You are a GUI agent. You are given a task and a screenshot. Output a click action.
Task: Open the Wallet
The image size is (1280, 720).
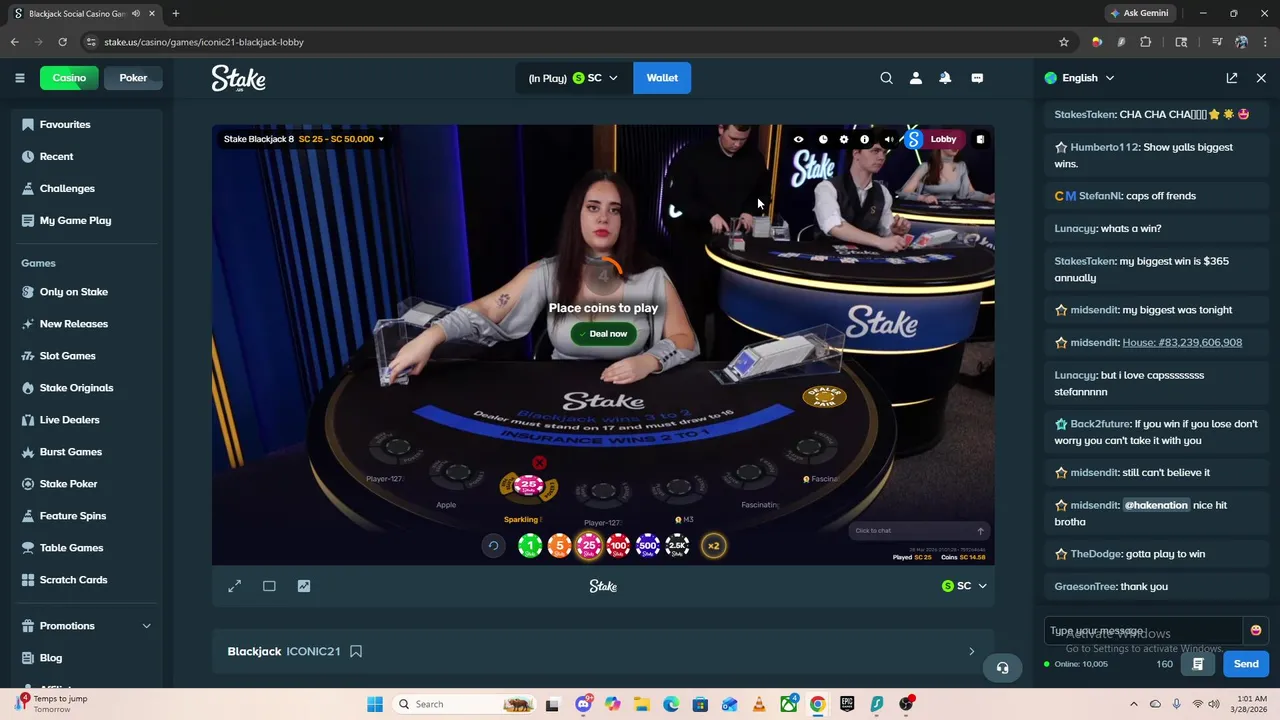point(662,78)
